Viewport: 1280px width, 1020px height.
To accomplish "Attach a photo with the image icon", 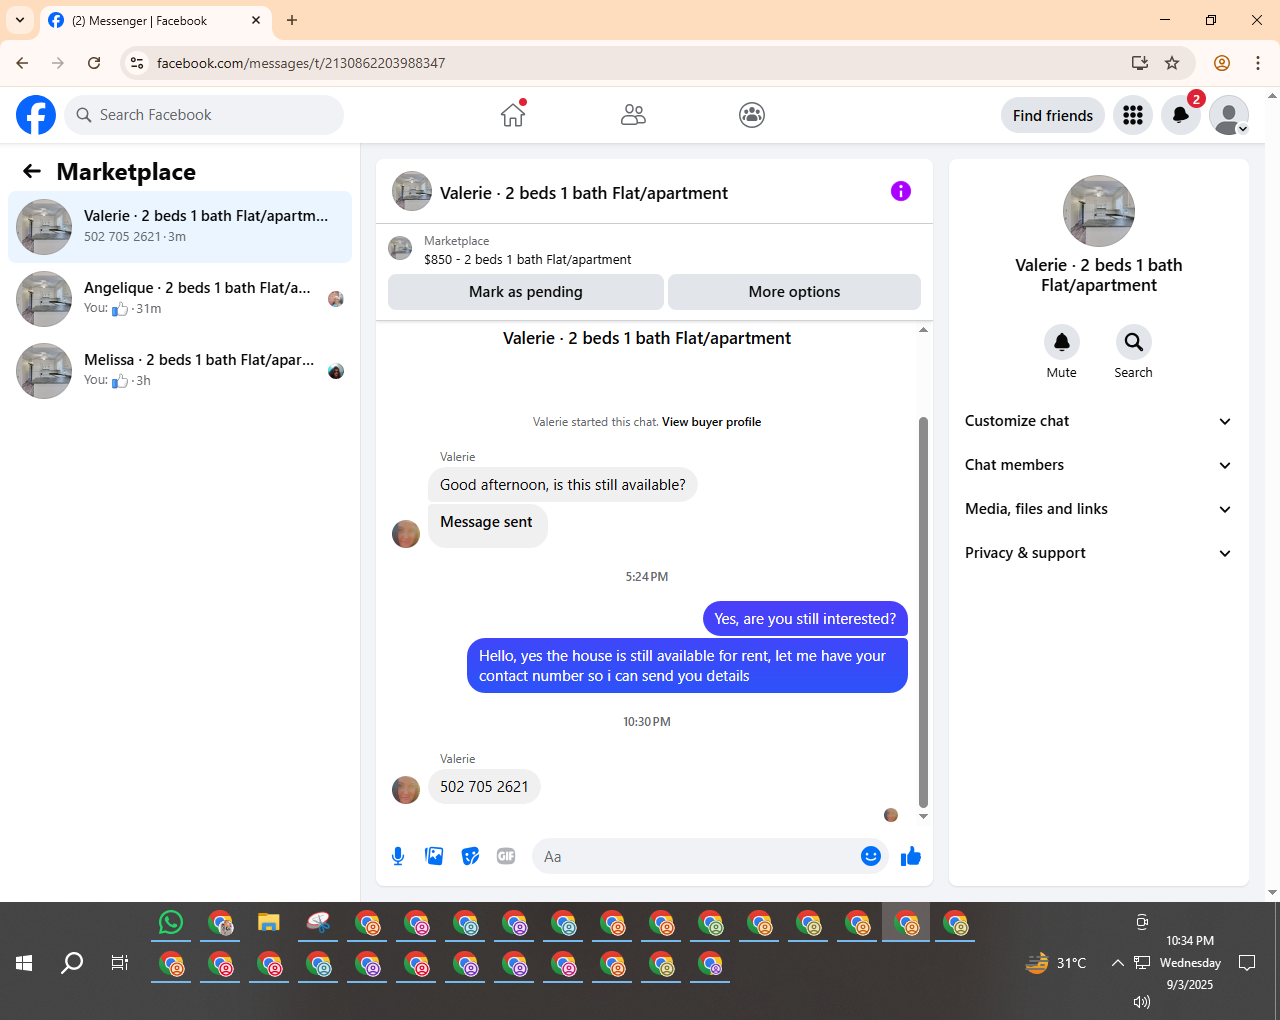I will 434,856.
